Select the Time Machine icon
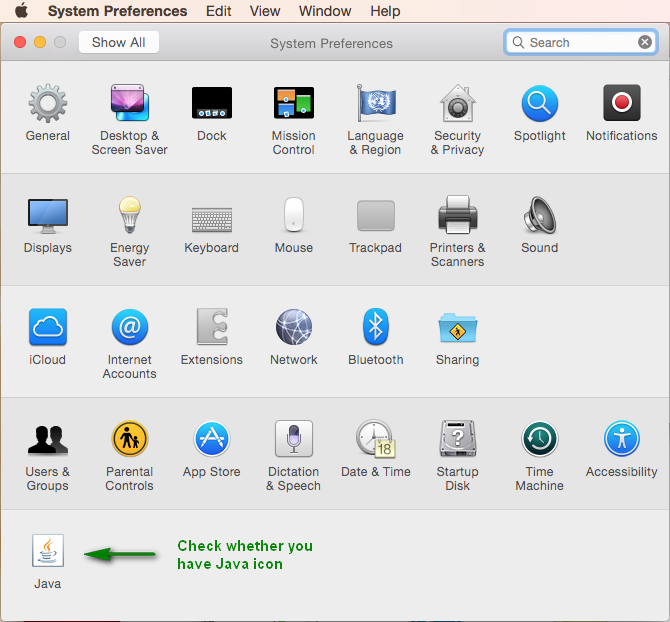This screenshot has height=622, width=670. (539, 440)
